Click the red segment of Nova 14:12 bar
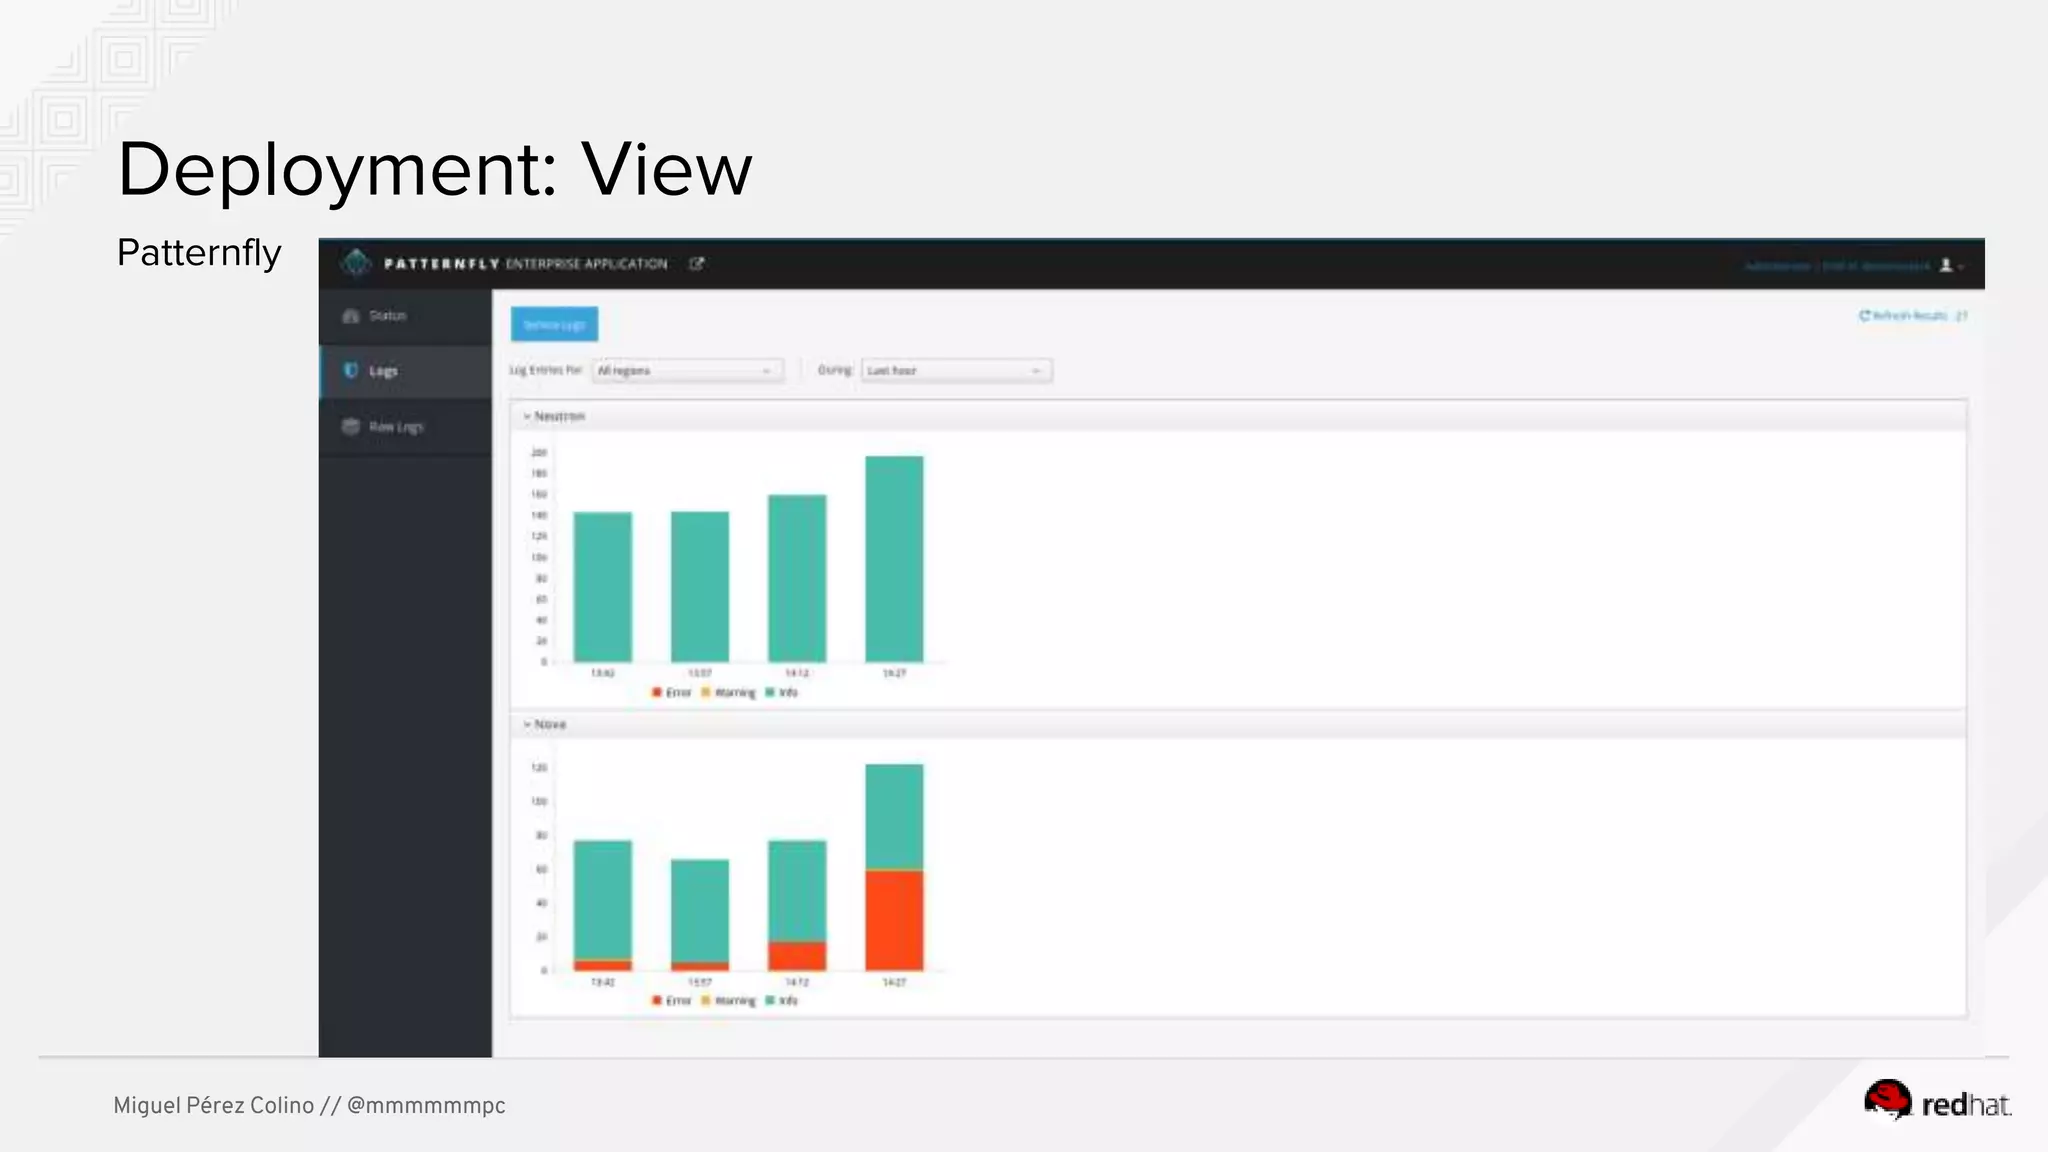 (797, 956)
